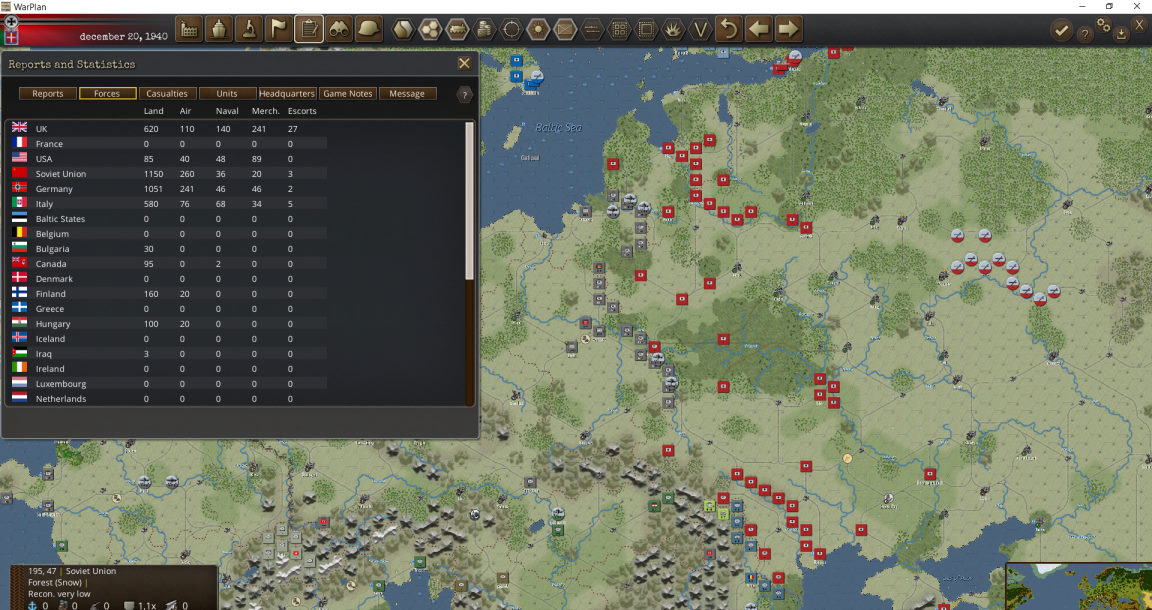
Task: Click the Escorts column header
Action: 302,111
